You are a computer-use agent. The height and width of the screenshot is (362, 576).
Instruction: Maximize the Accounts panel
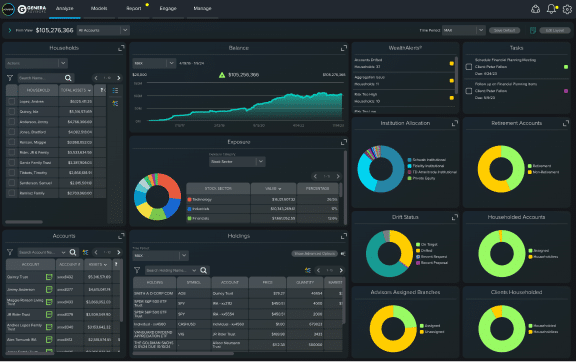click(x=121, y=236)
